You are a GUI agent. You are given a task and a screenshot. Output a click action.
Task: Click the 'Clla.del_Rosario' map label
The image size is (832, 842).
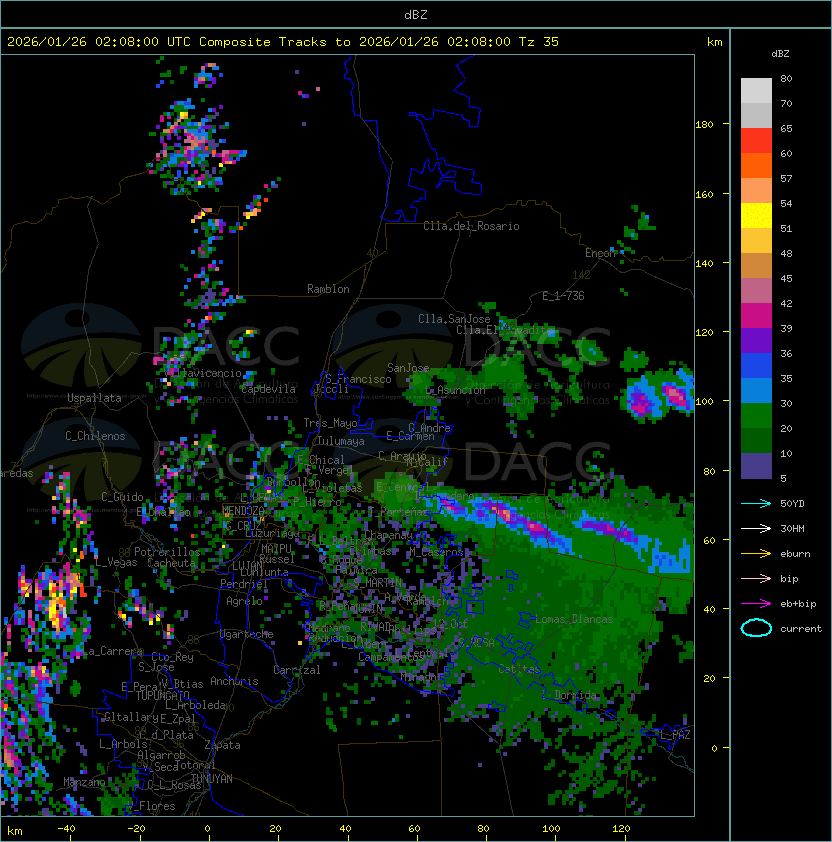471,226
